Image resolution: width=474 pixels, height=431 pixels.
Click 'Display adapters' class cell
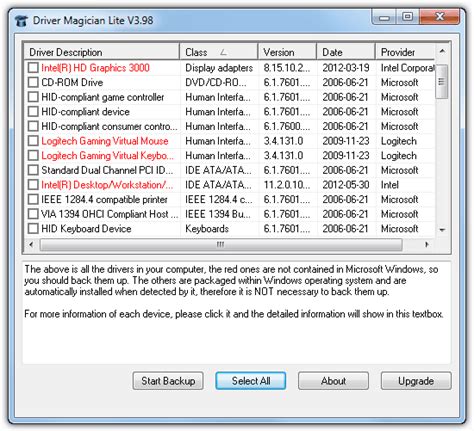(219, 68)
